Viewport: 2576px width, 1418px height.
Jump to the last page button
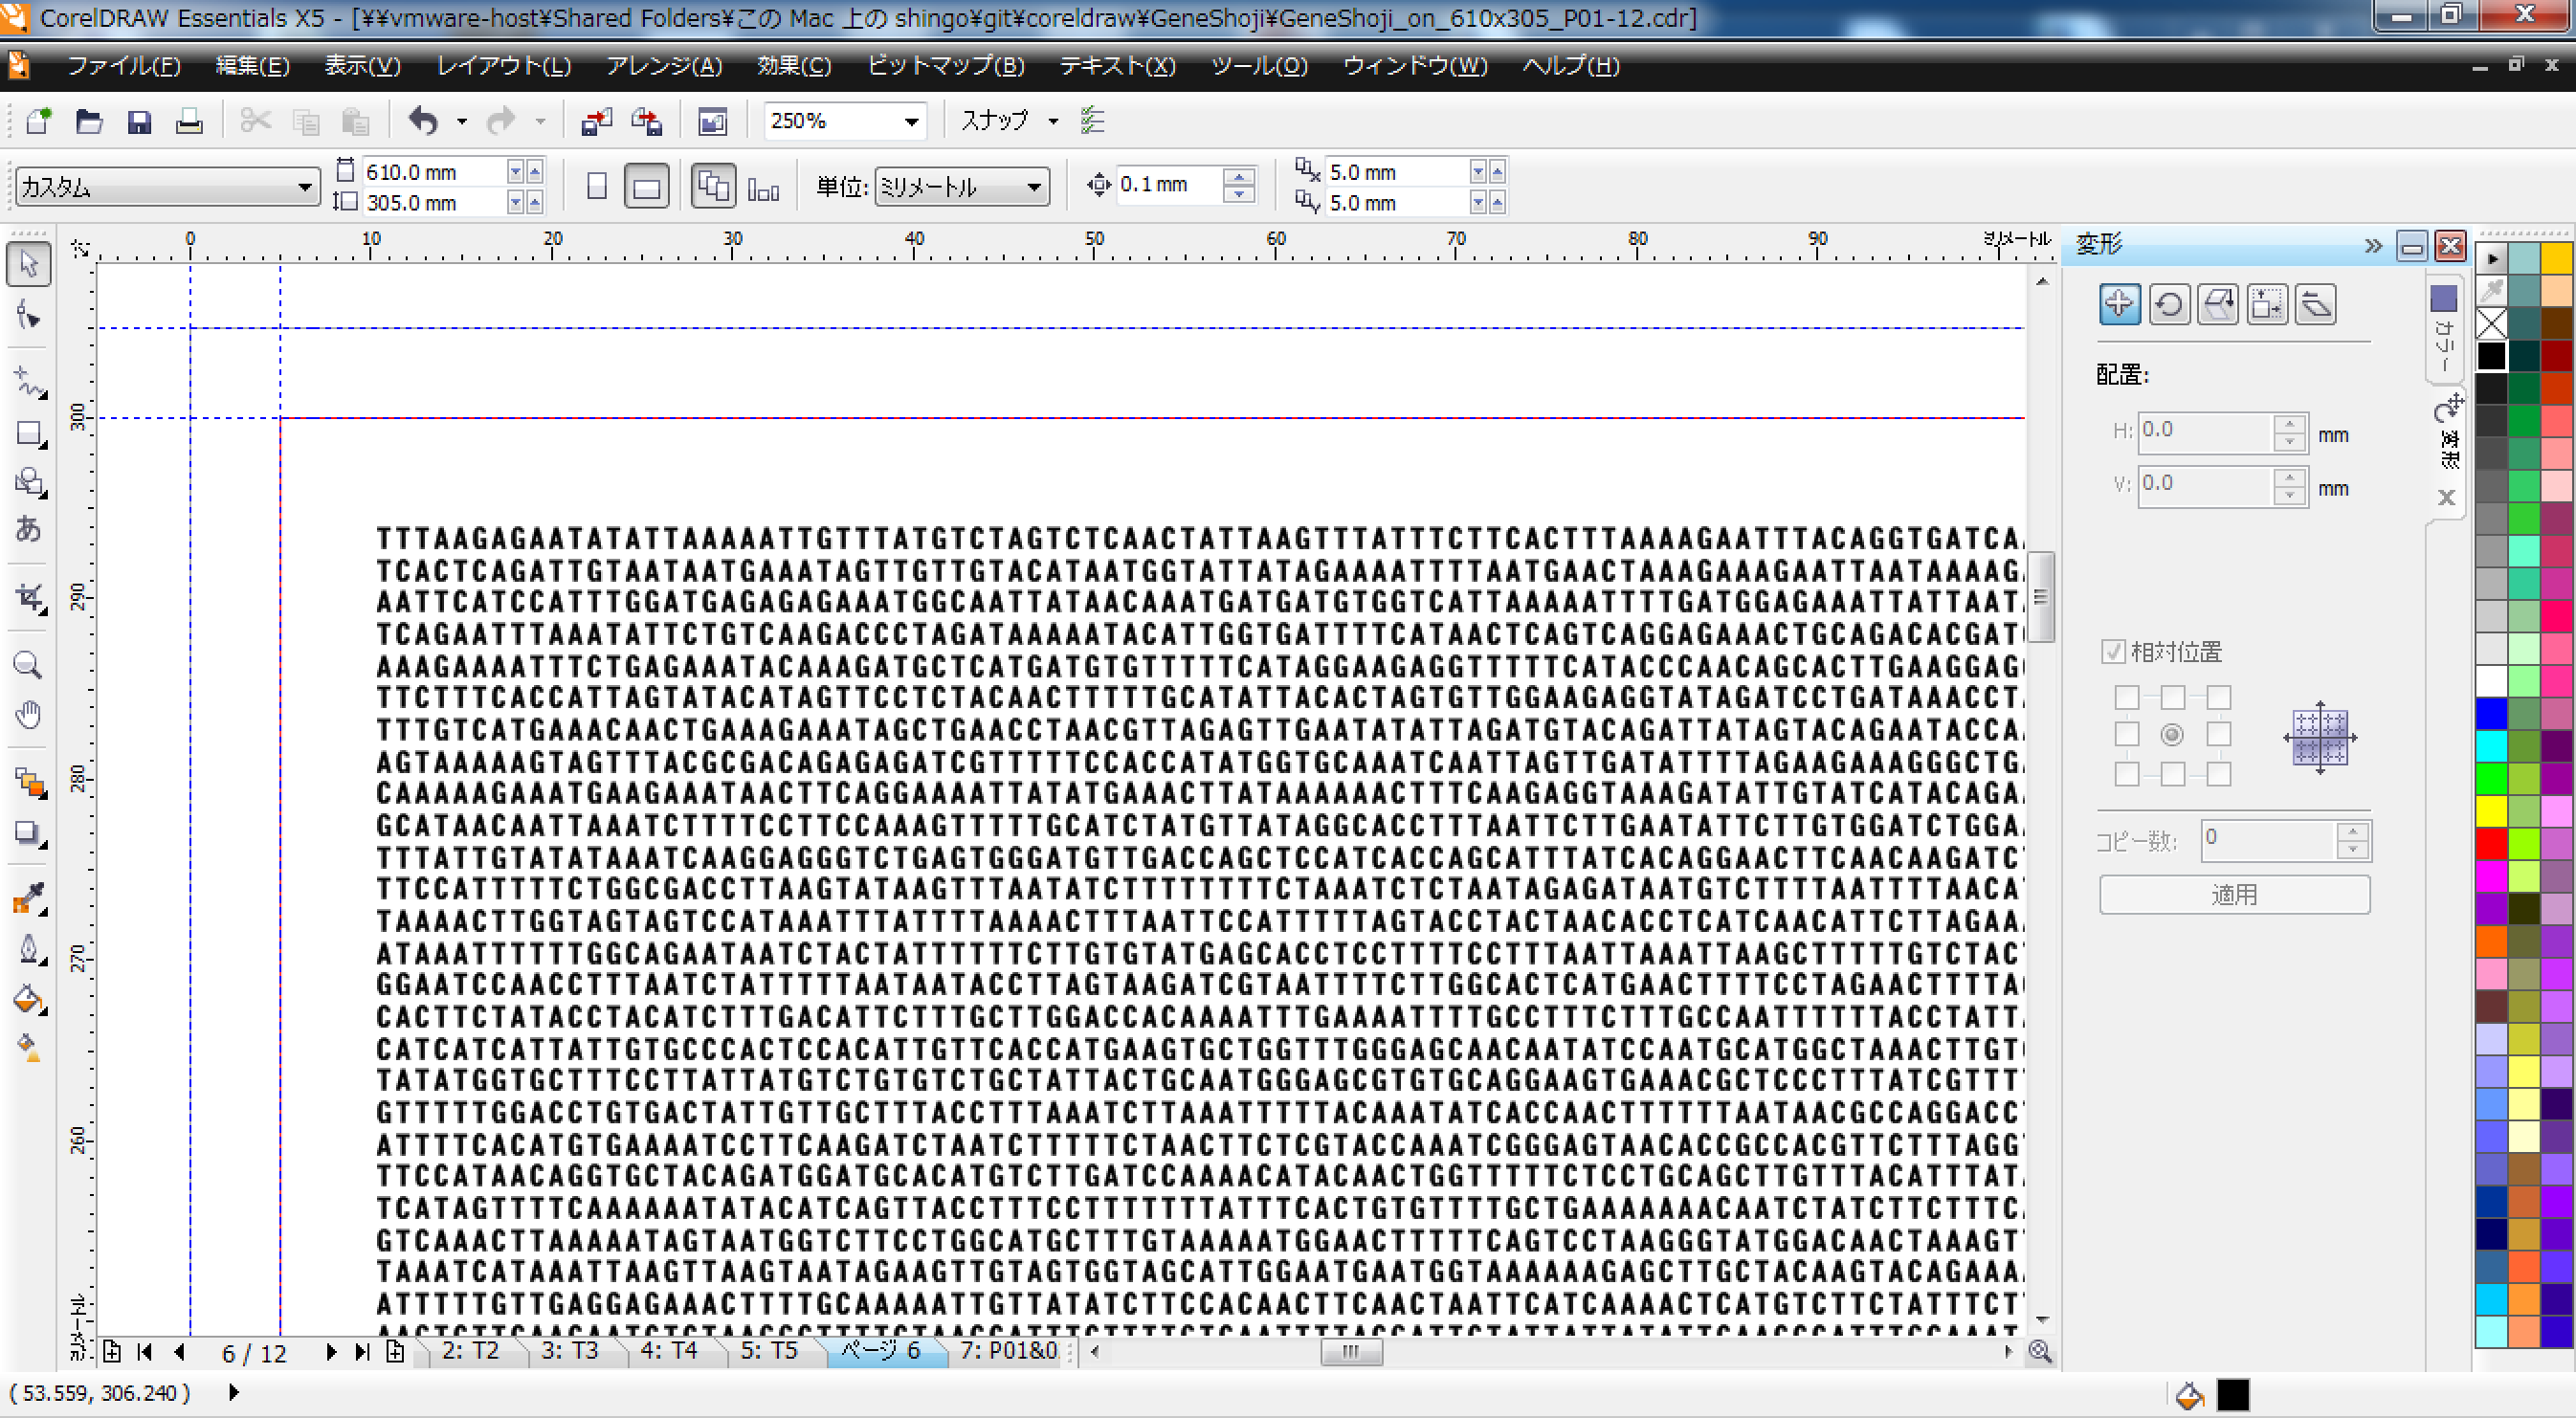[x=362, y=1352]
